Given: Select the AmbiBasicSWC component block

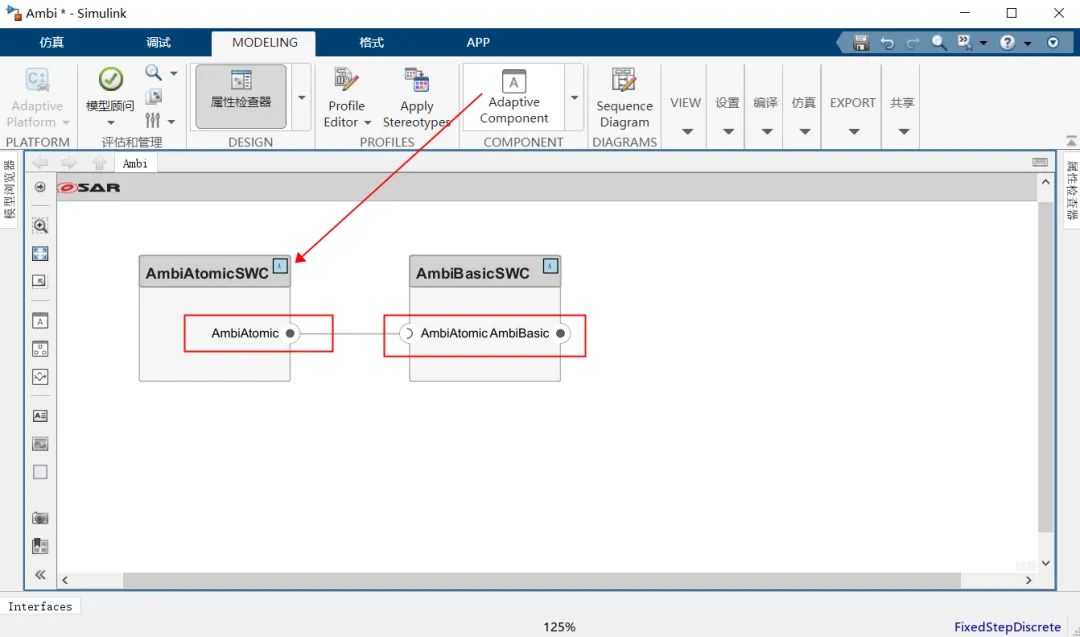Looking at the screenshot, I should click(x=485, y=318).
